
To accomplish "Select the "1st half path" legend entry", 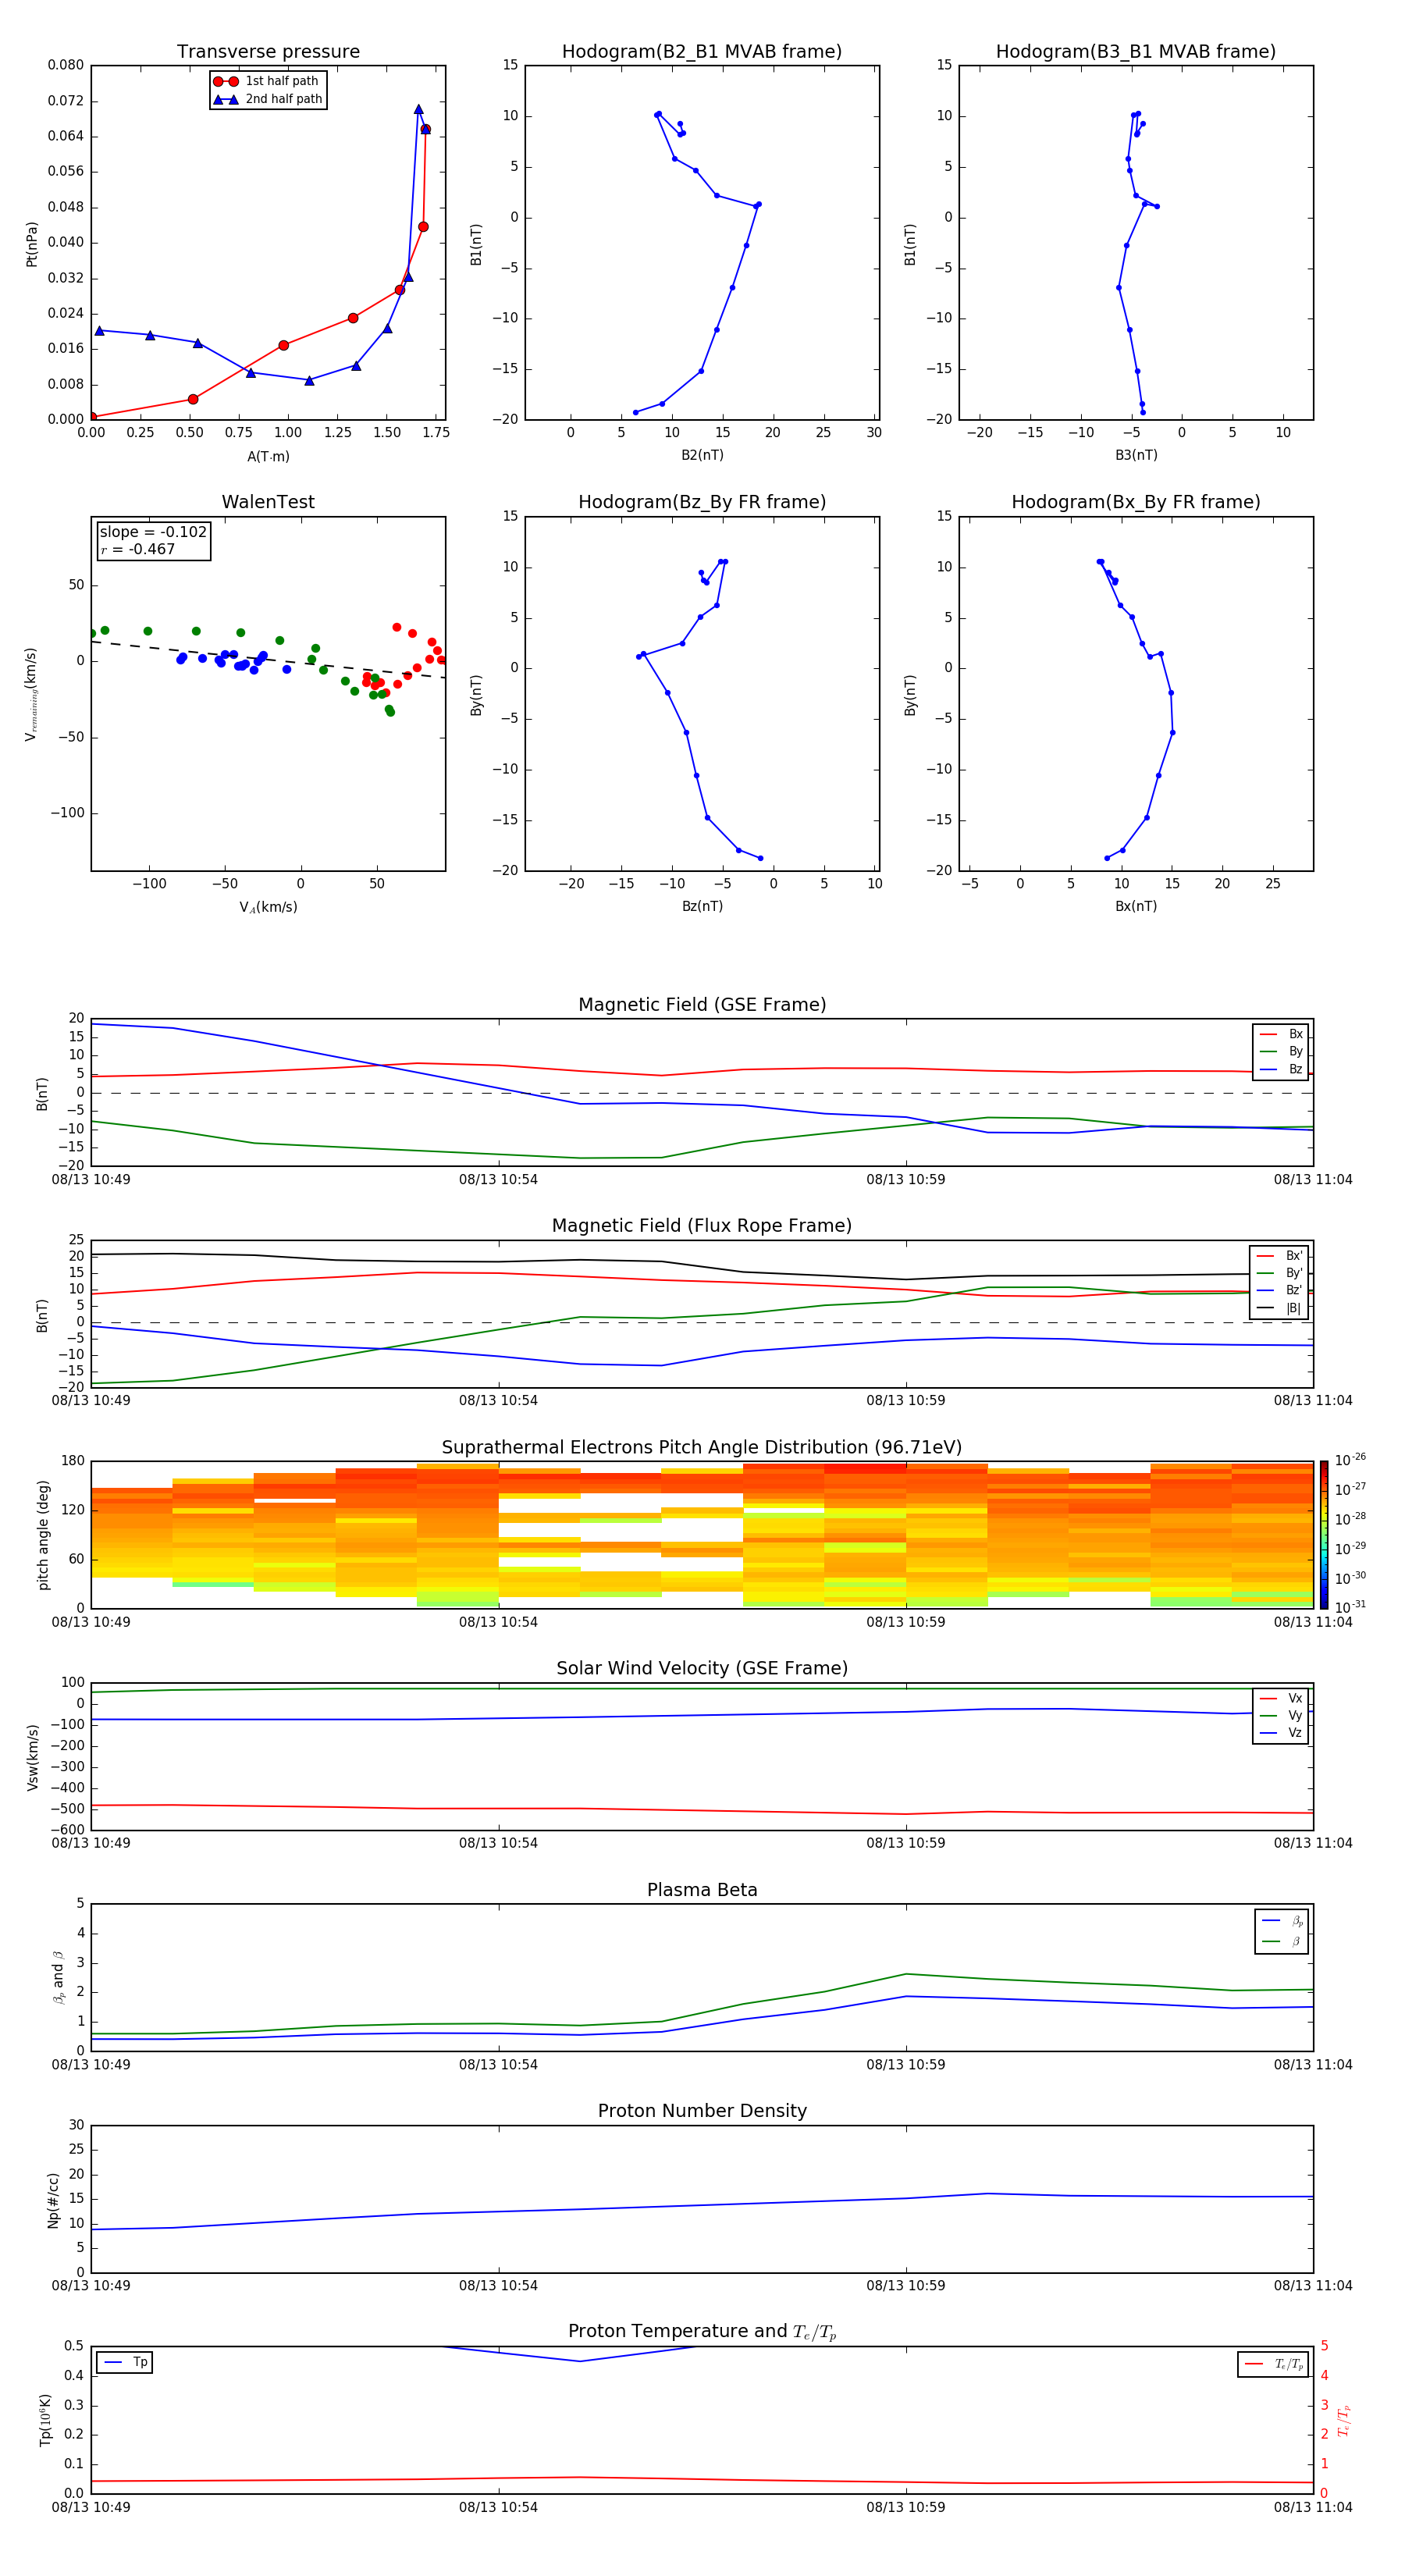I will 266,81.
